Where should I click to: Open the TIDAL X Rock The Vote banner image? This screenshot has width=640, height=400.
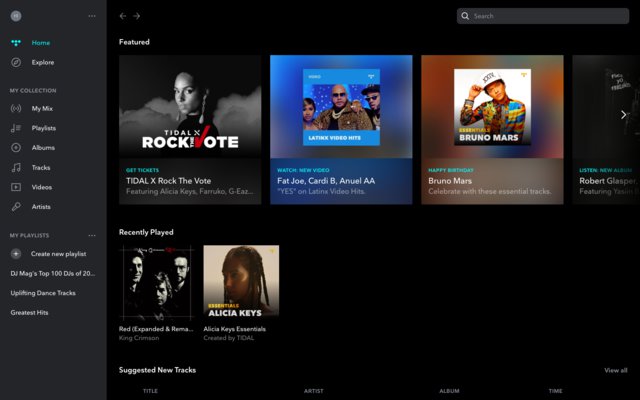click(190, 107)
